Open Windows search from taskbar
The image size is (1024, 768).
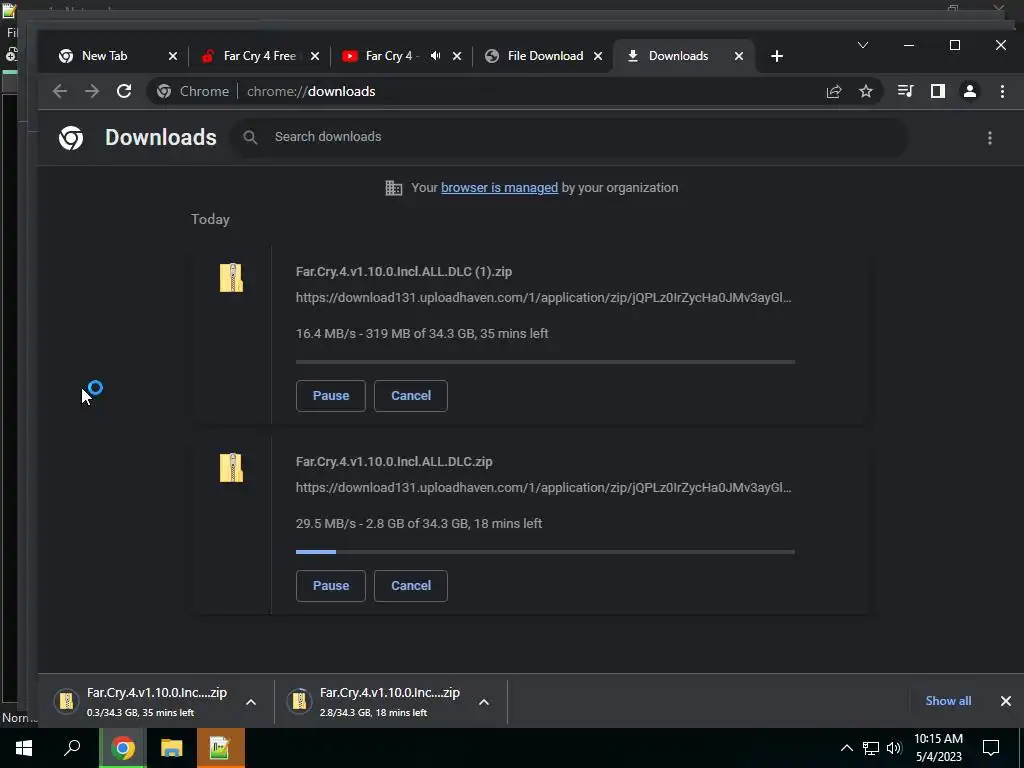pyautogui.click(x=72, y=748)
